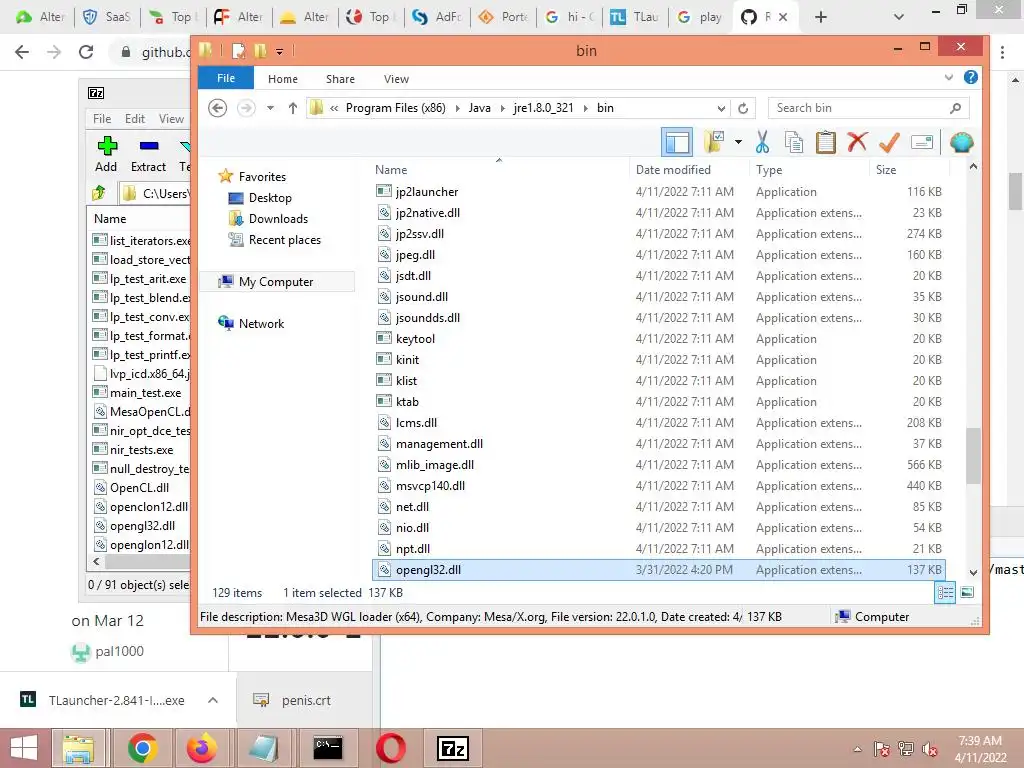Click the search magnifier in Search bin
This screenshot has width=1024, height=768.
[955, 108]
